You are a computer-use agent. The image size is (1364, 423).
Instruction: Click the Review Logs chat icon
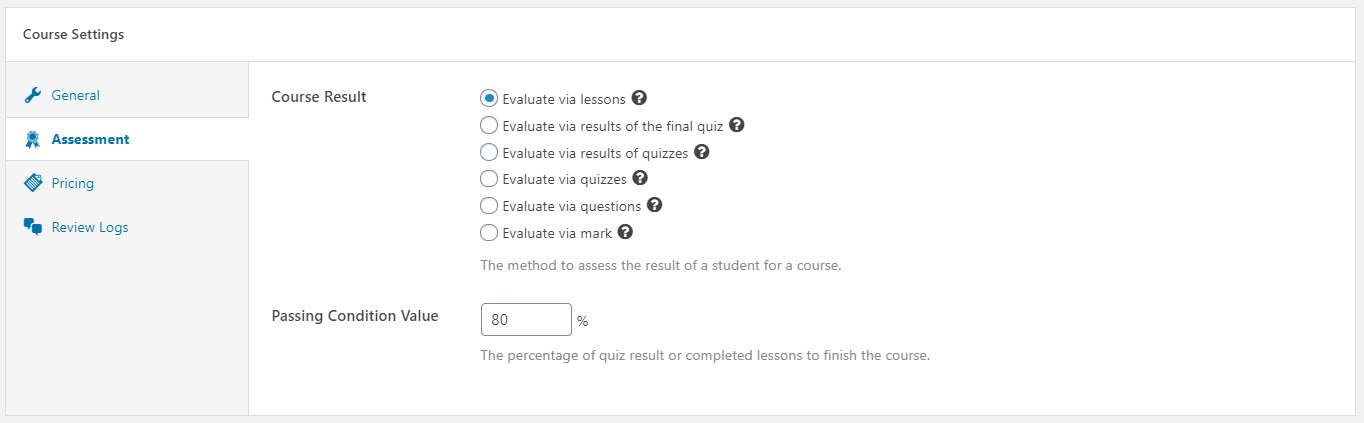point(33,227)
